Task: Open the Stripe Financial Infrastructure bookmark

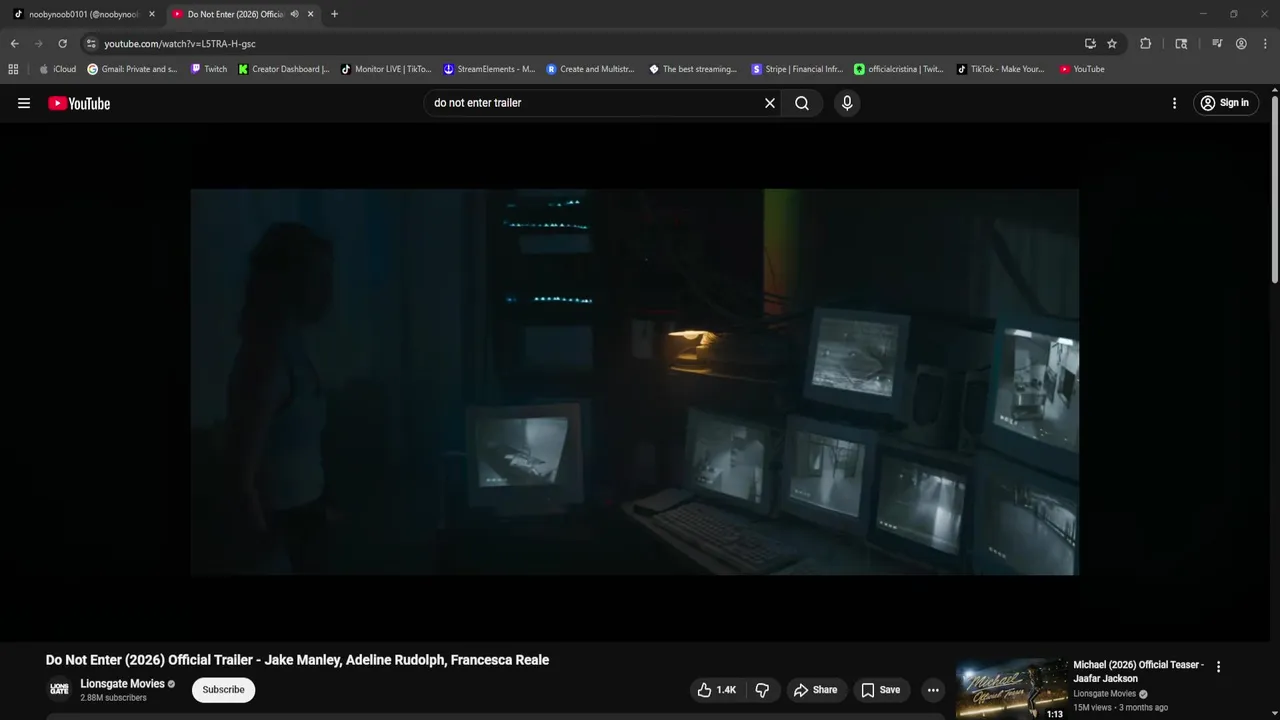Action: 797,69
